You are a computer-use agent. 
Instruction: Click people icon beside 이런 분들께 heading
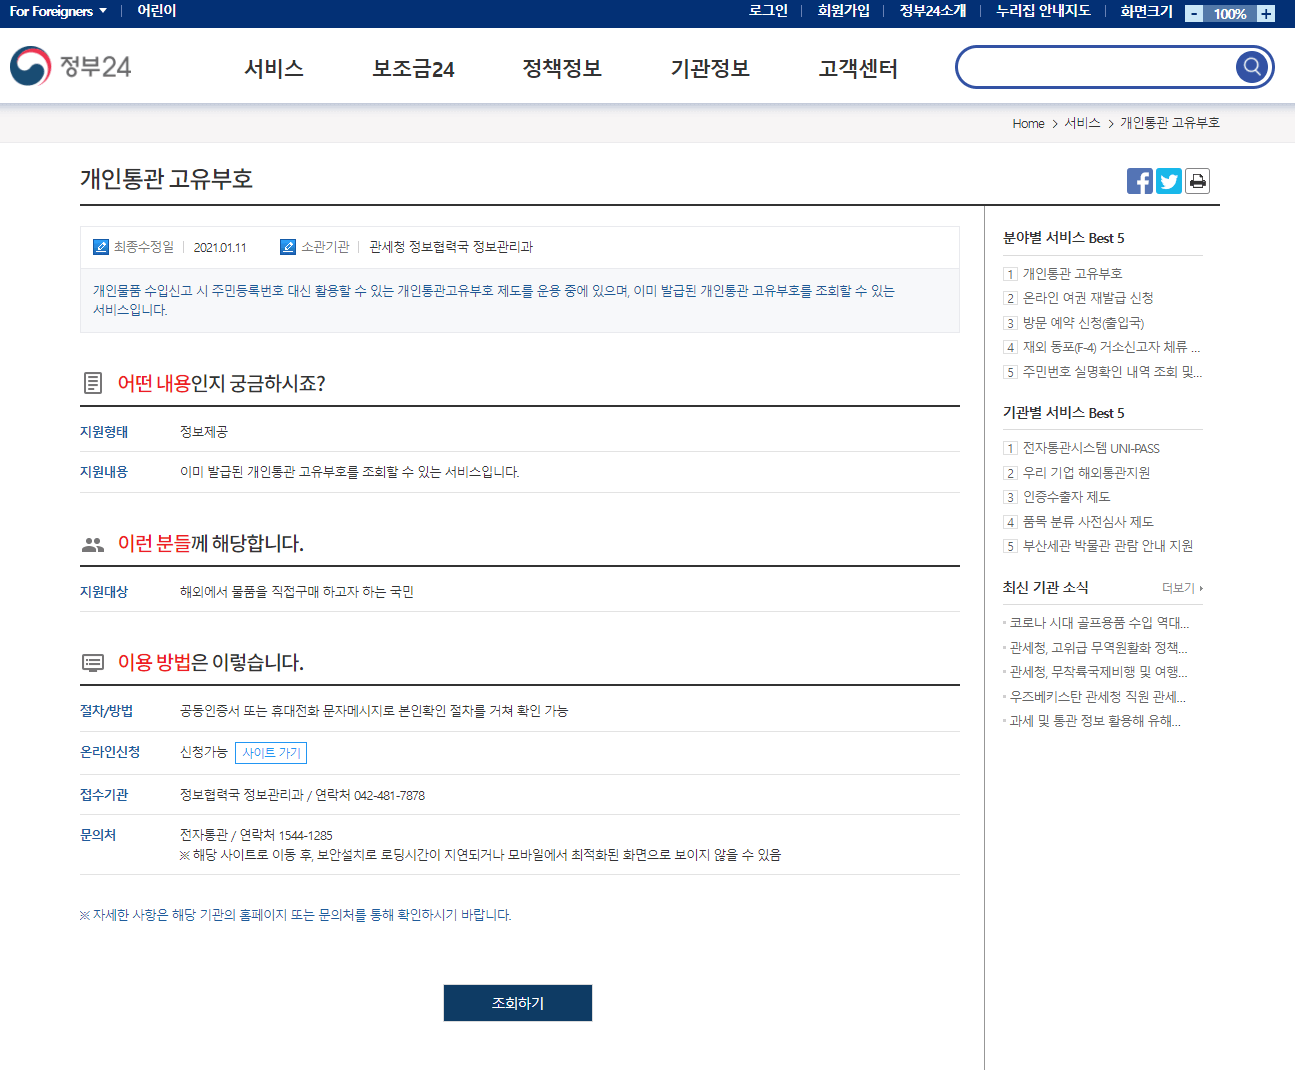tap(93, 544)
